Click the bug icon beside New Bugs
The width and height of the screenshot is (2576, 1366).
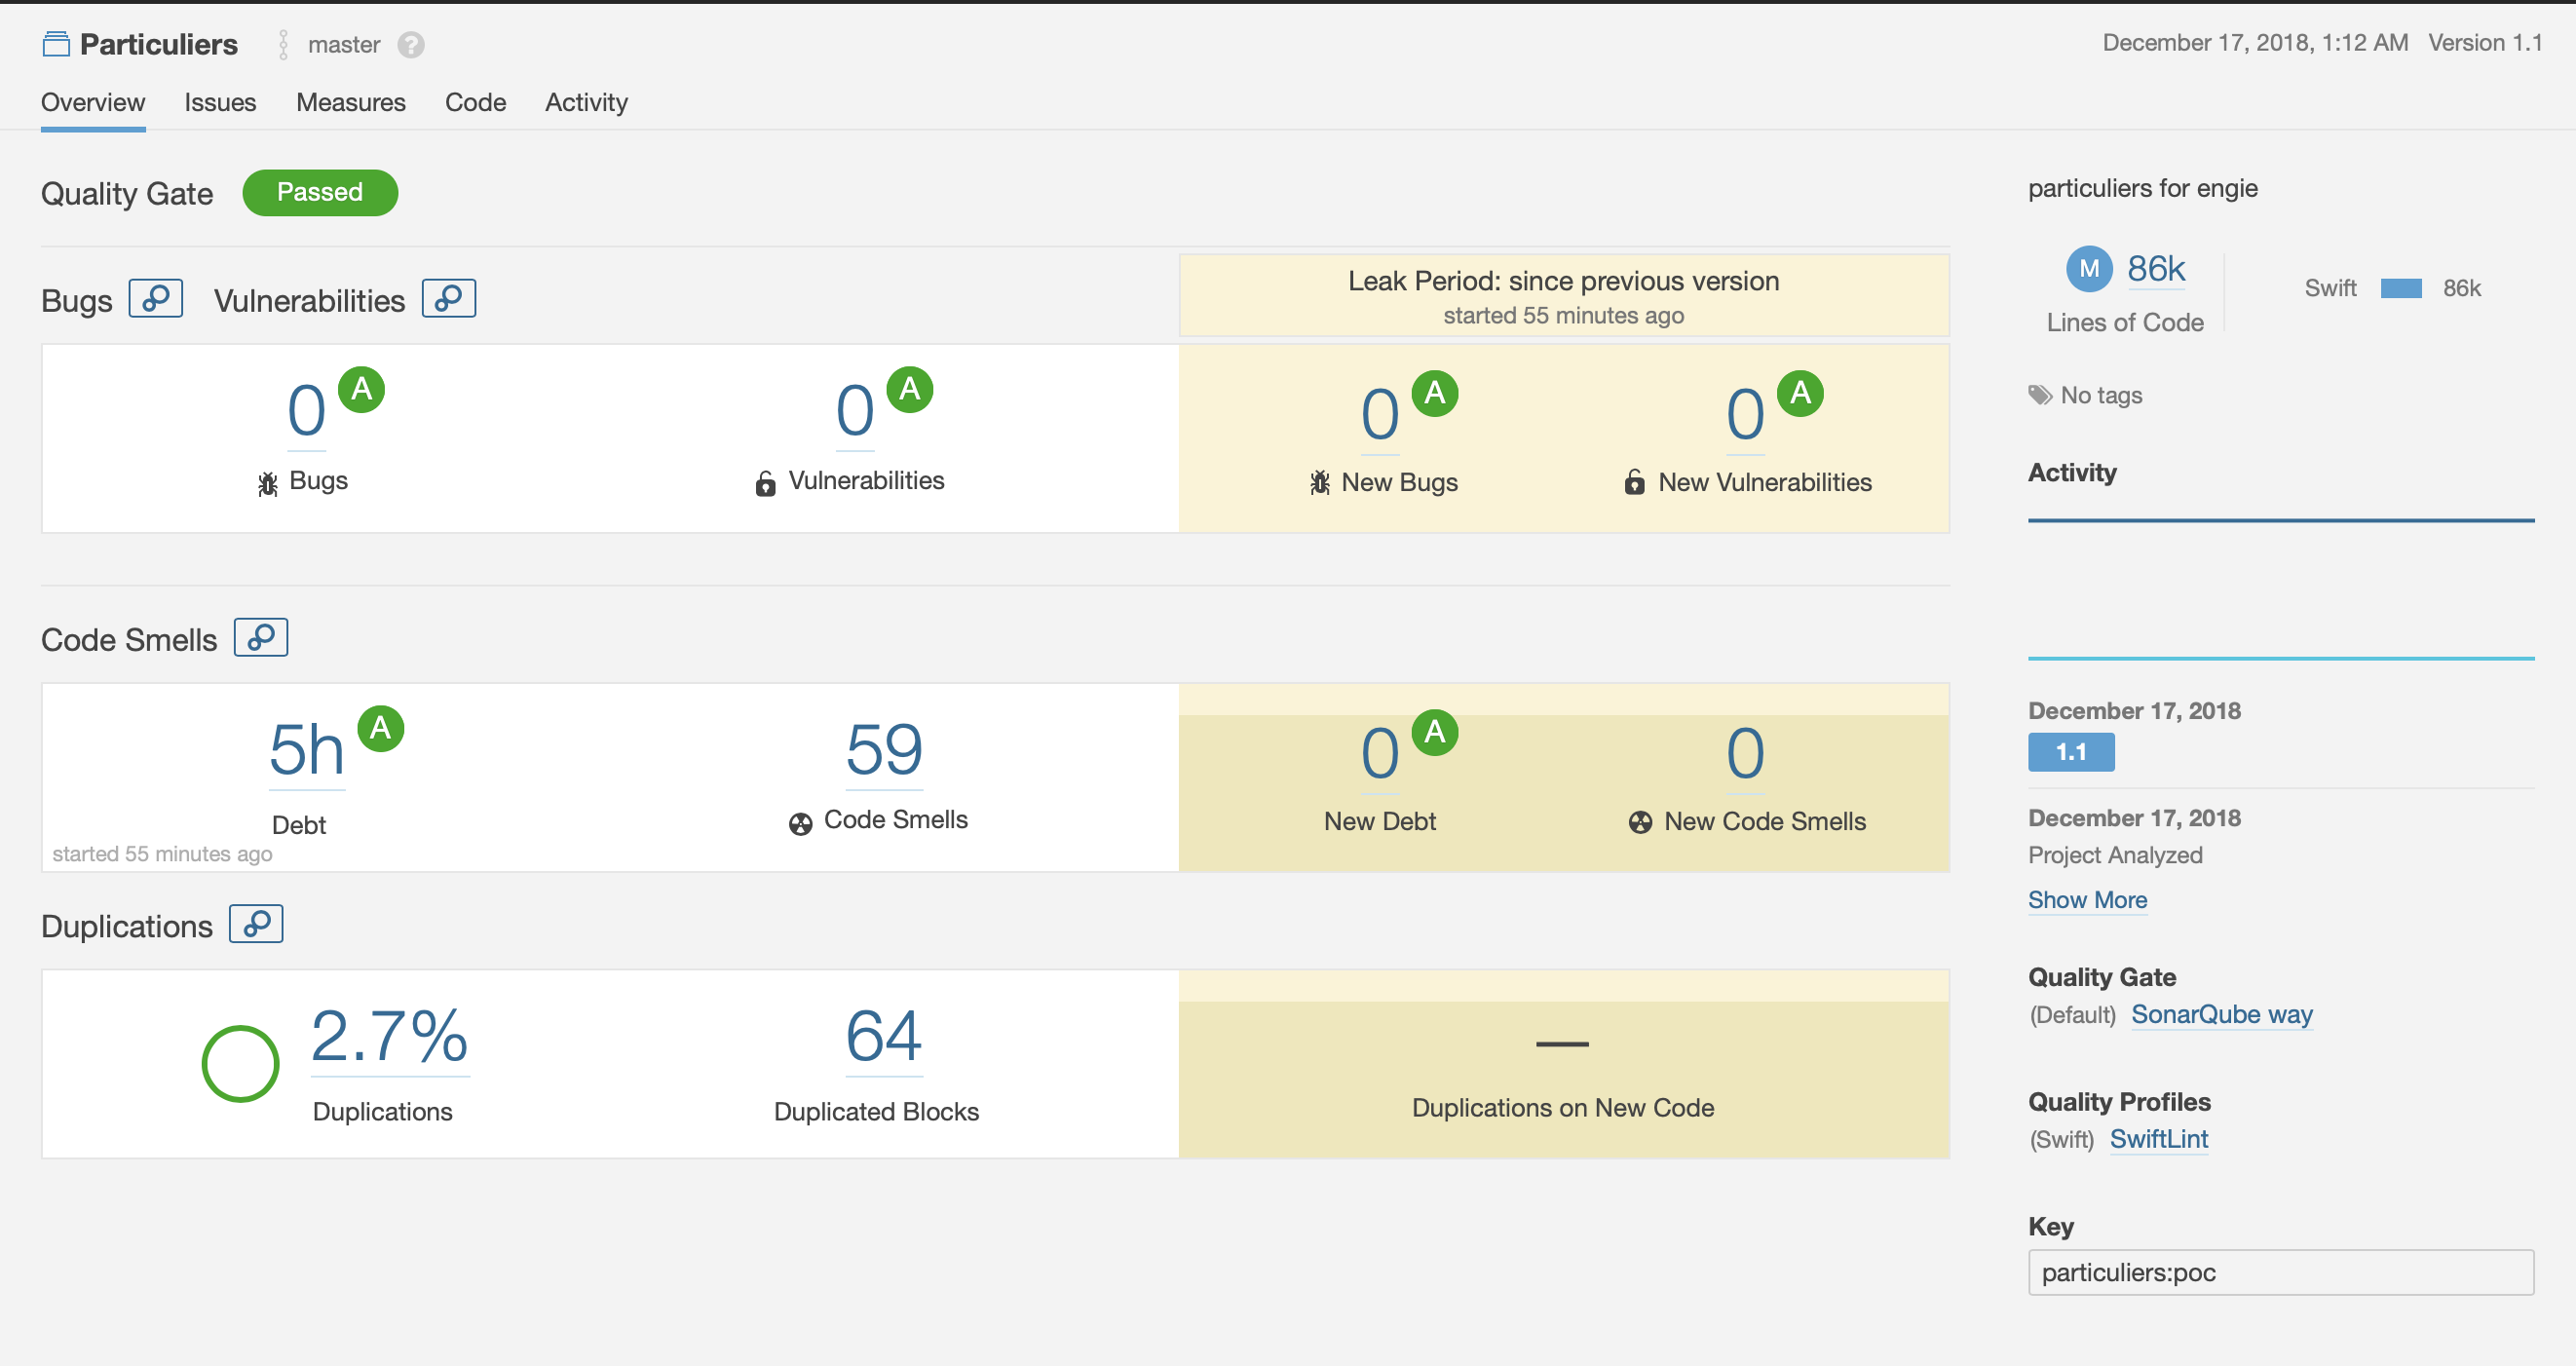1320,482
